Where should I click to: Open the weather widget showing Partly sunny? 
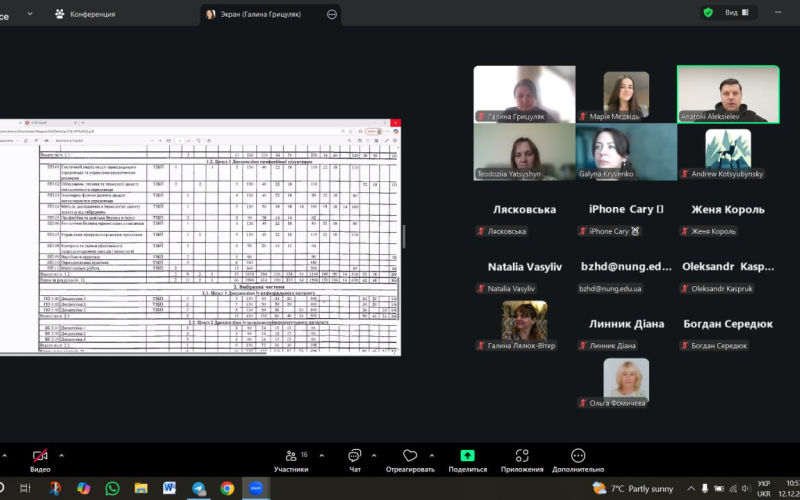tap(633, 488)
